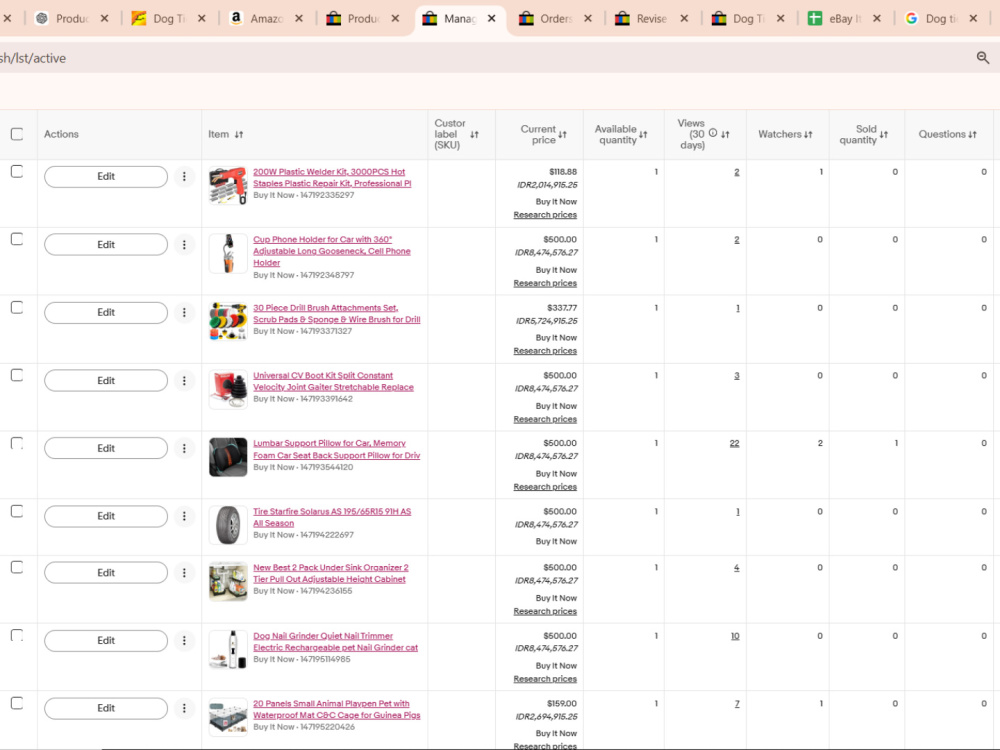Open Research prices for Plastic Welder Kit

(545, 215)
